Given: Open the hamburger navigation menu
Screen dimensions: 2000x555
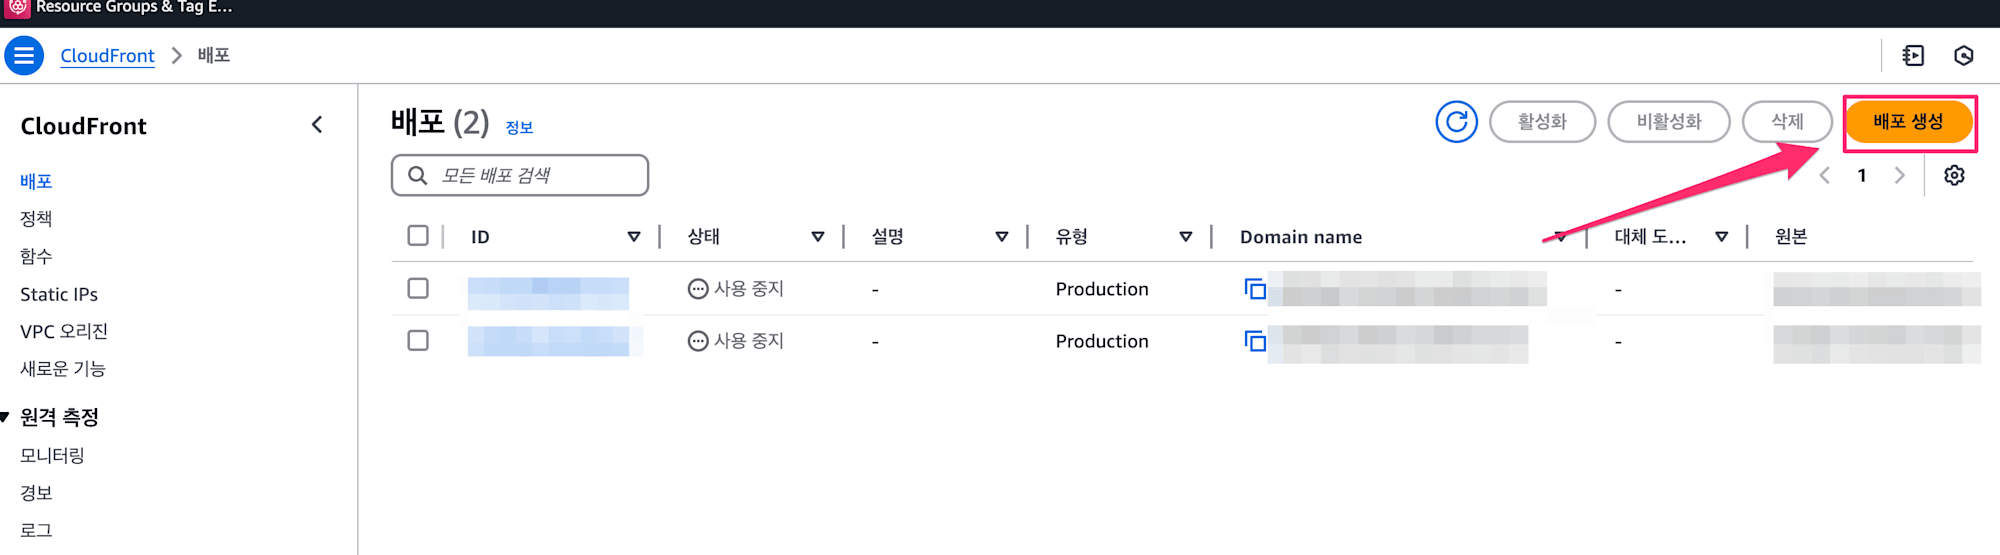Looking at the screenshot, I should click(24, 55).
